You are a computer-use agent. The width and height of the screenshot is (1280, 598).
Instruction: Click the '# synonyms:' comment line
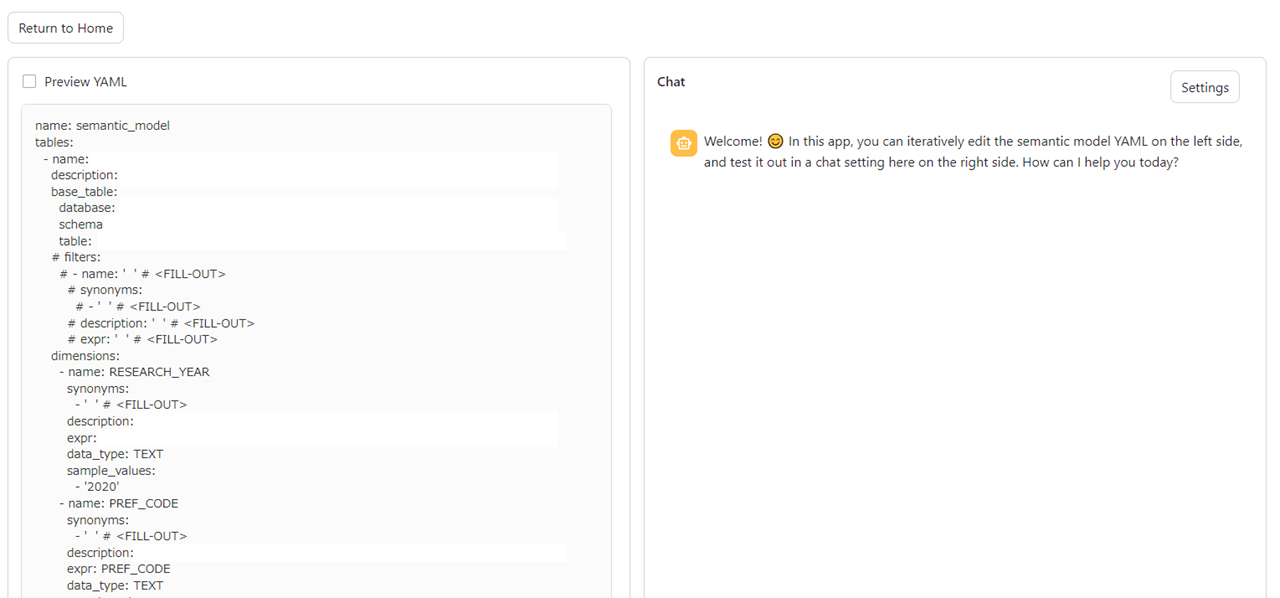(x=105, y=290)
